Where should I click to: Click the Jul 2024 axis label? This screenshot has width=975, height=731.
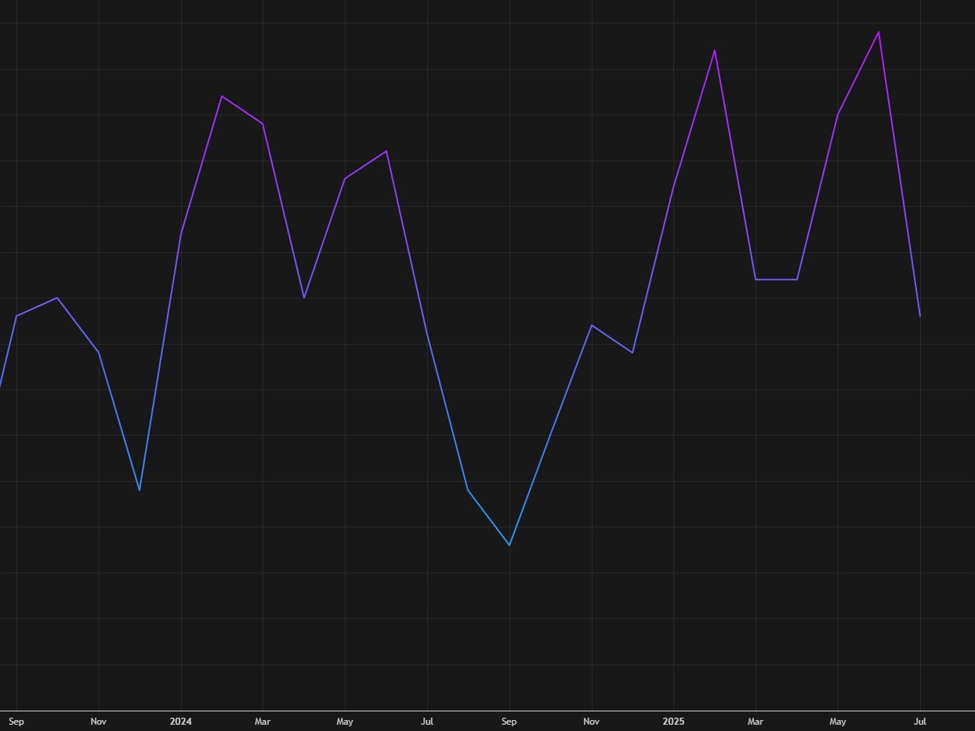427,721
